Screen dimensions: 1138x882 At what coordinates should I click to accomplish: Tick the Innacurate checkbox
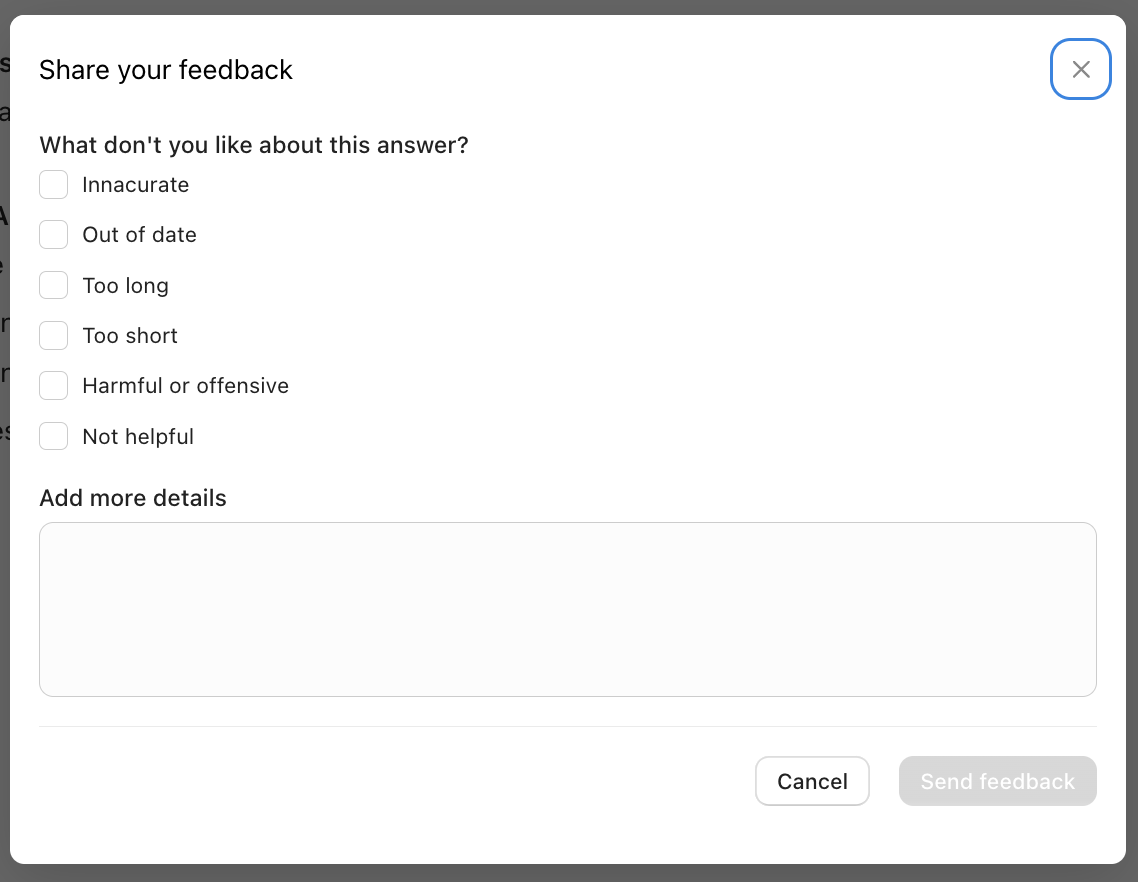coord(54,185)
